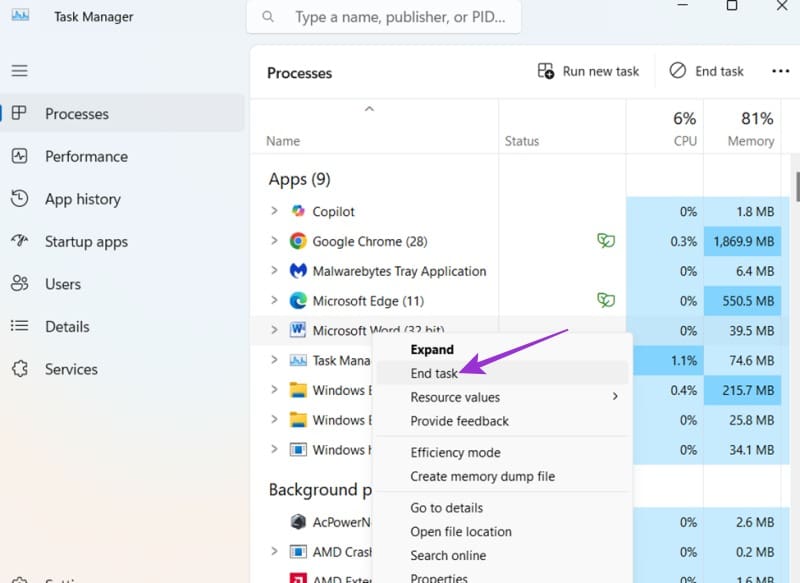The image size is (800, 583).
Task: Click the efficiency leaf icon for Microsoft Edge
Action: [x=606, y=300]
